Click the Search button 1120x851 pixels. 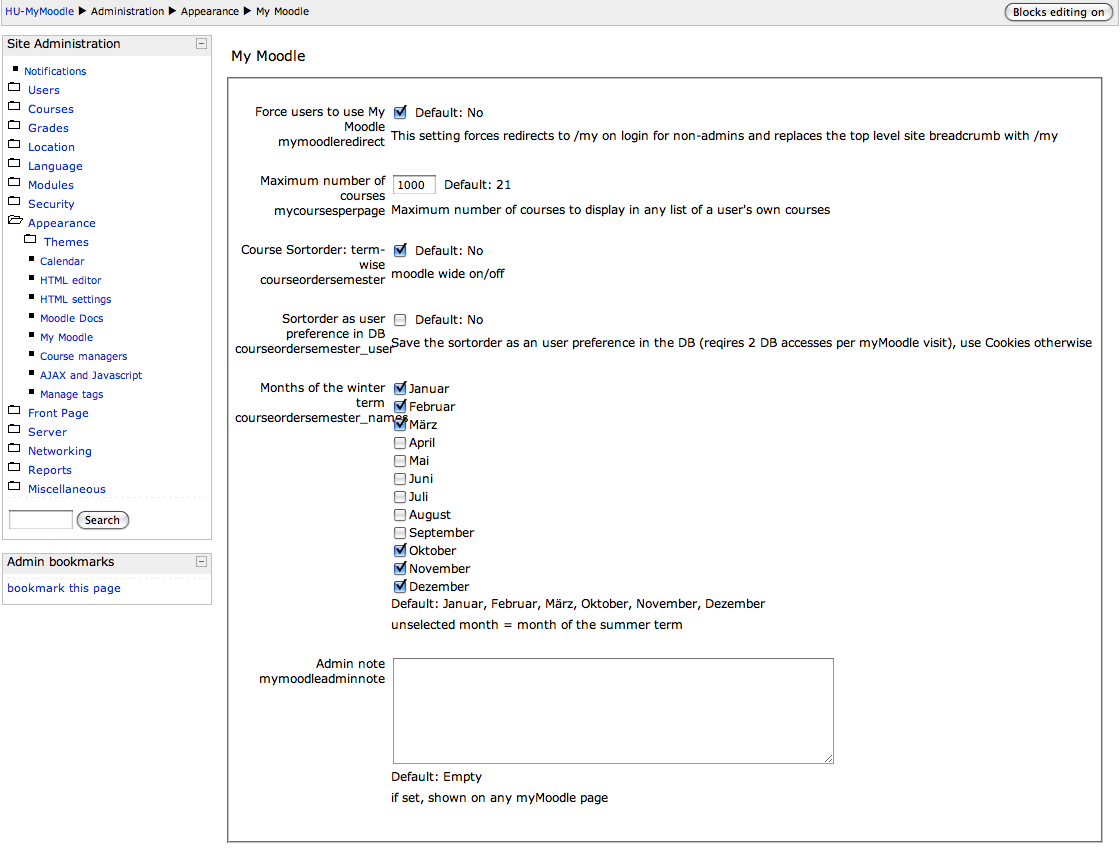point(102,520)
